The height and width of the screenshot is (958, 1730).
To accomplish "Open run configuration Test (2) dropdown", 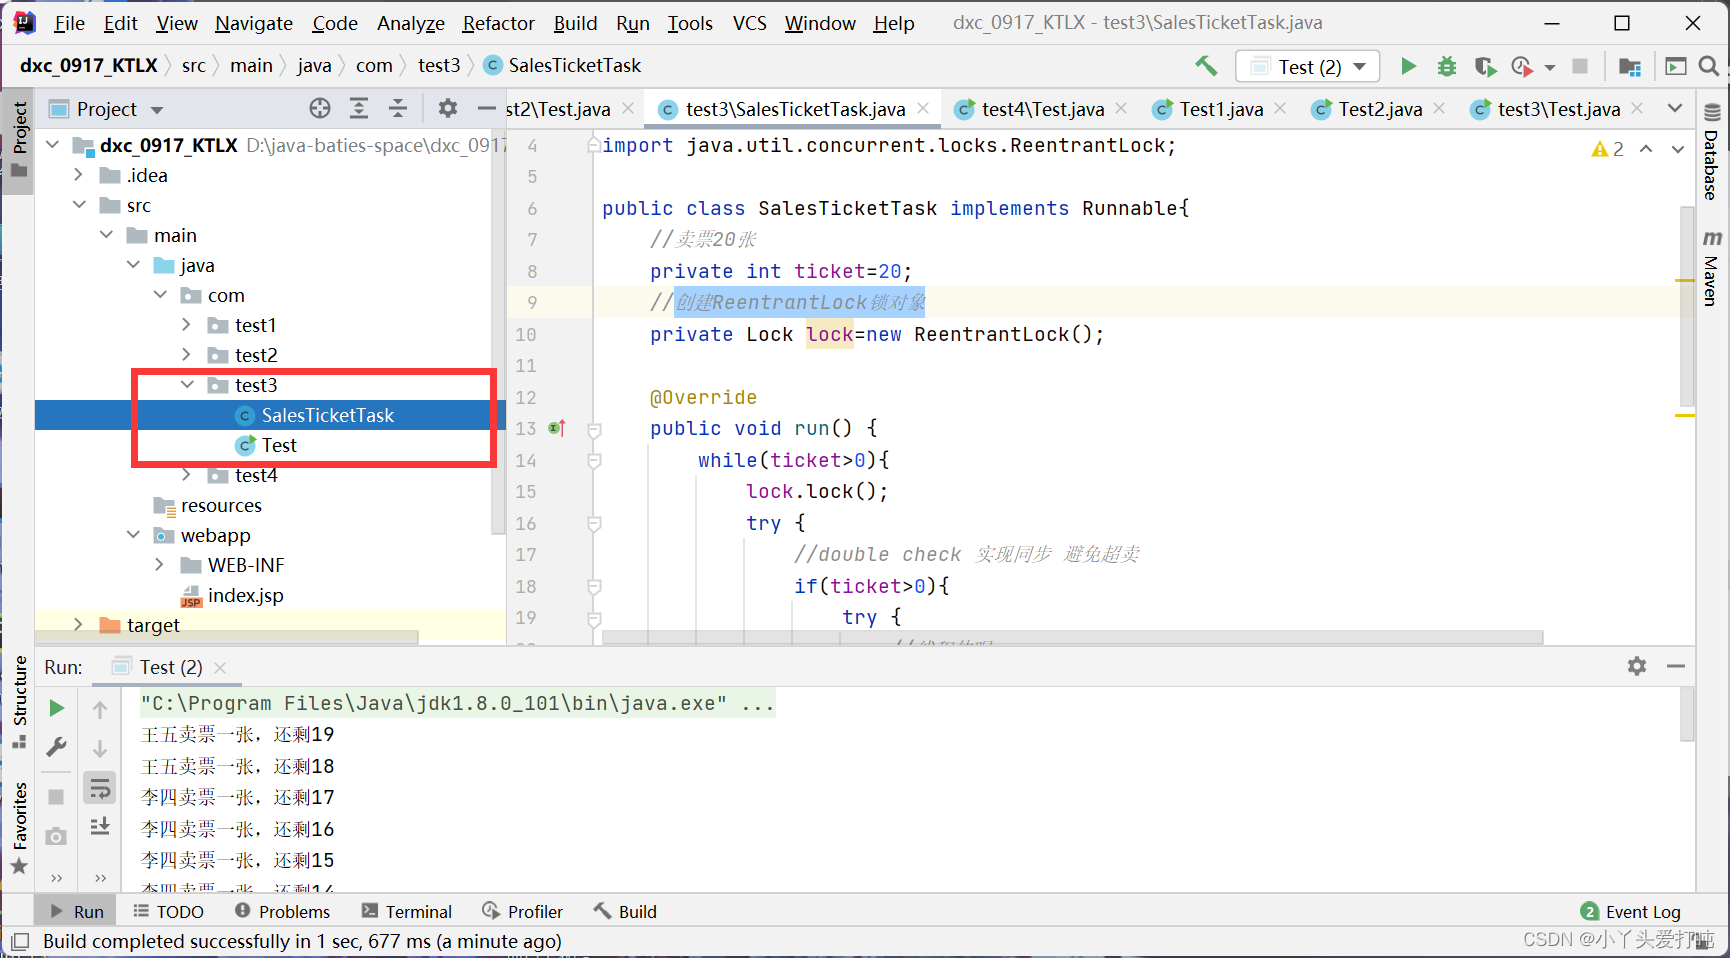I will [1307, 66].
